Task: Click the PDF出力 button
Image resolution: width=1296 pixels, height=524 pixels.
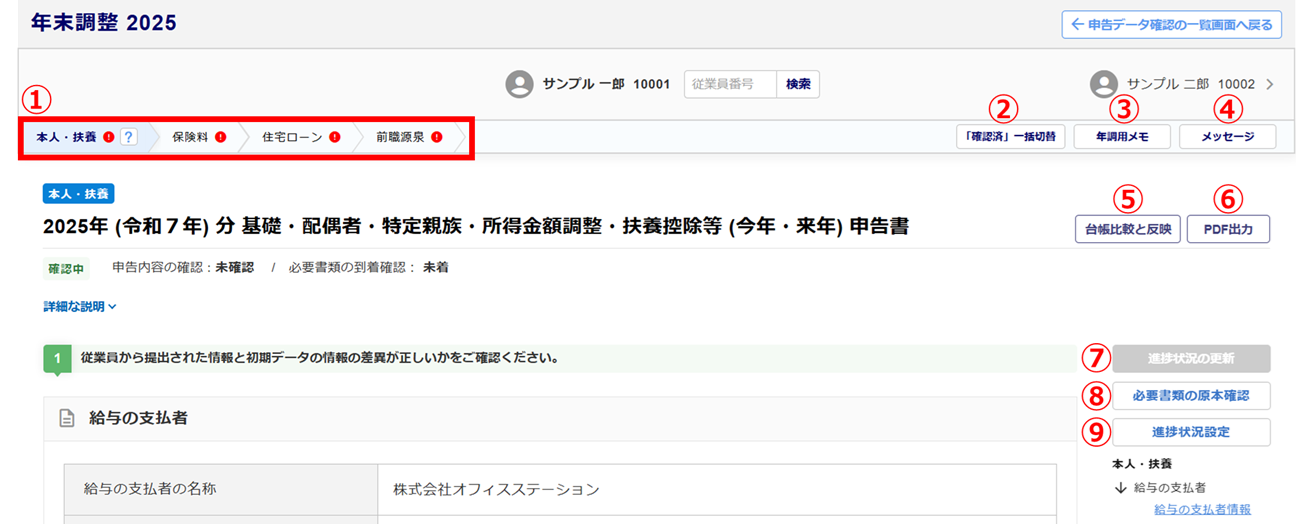Action: pos(1229,229)
